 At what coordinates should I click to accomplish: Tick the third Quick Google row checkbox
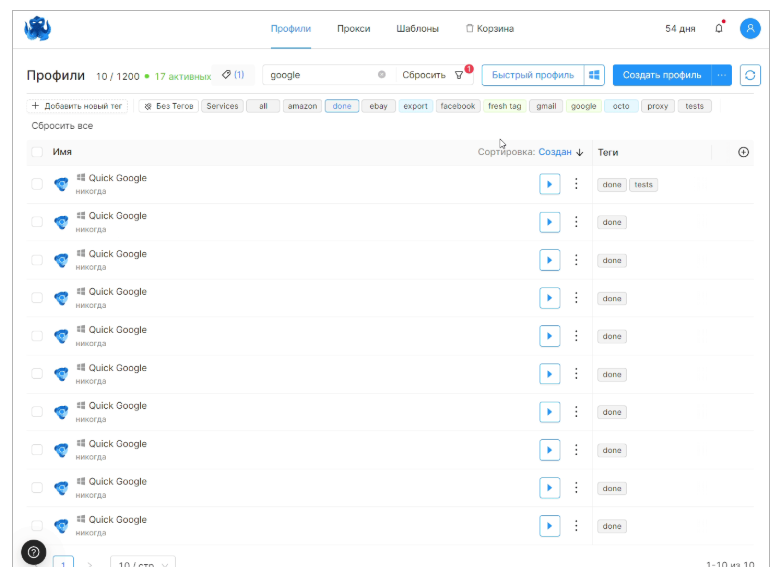[x=37, y=260]
